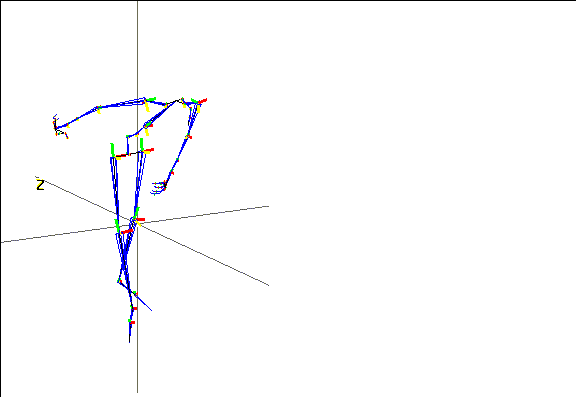
Task: Click the knee joint near the axis origin
Action: coord(137,219)
